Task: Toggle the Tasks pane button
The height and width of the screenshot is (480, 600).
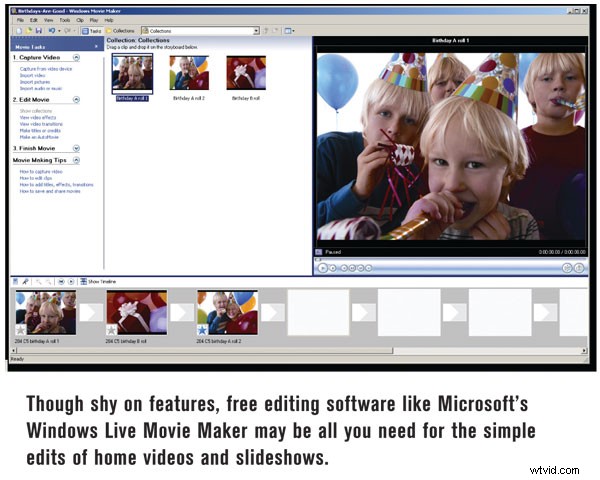Action: [x=92, y=31]
